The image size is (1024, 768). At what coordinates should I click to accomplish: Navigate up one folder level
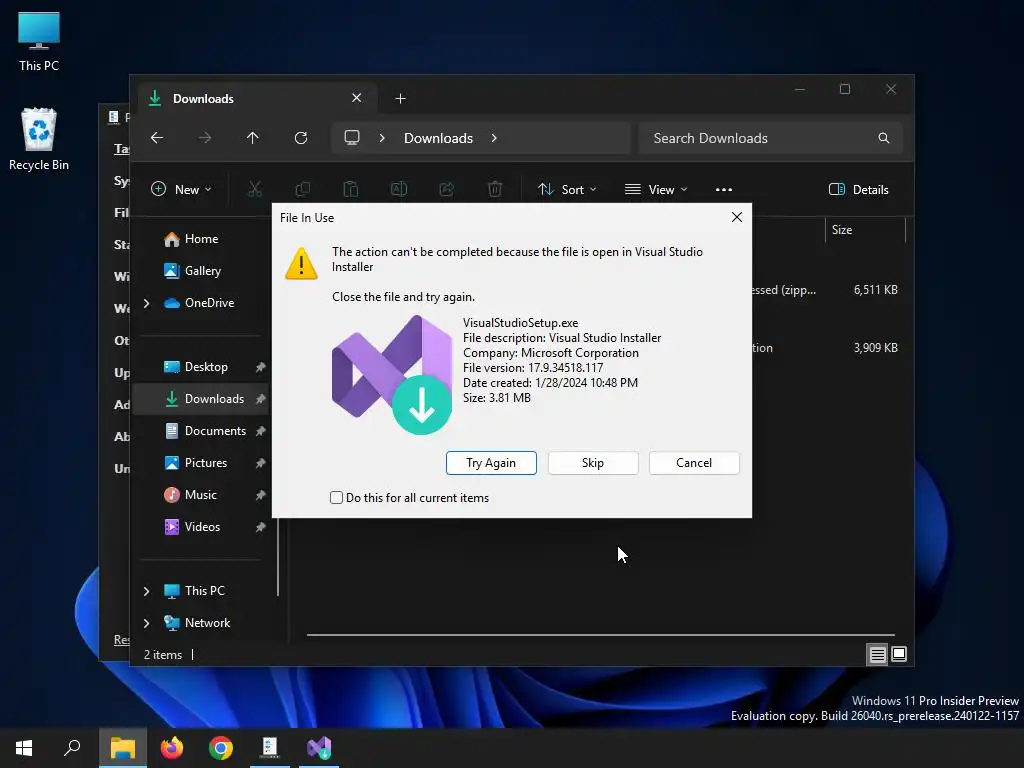(252, 138)
